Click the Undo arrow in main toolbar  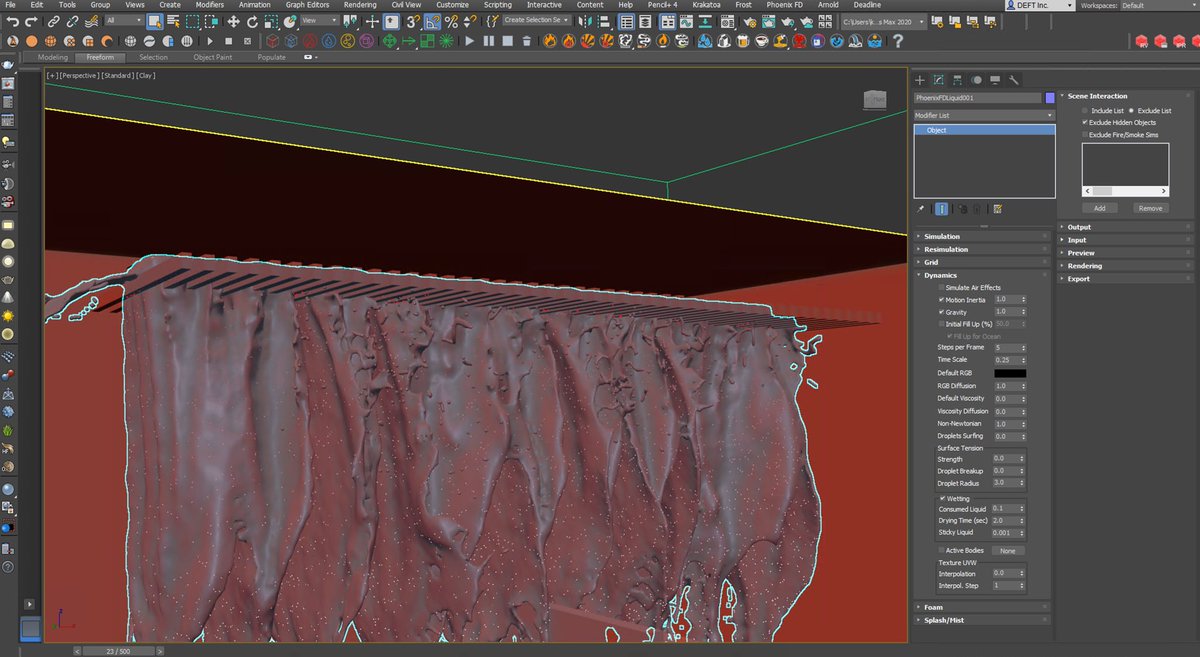pos(13,21)
